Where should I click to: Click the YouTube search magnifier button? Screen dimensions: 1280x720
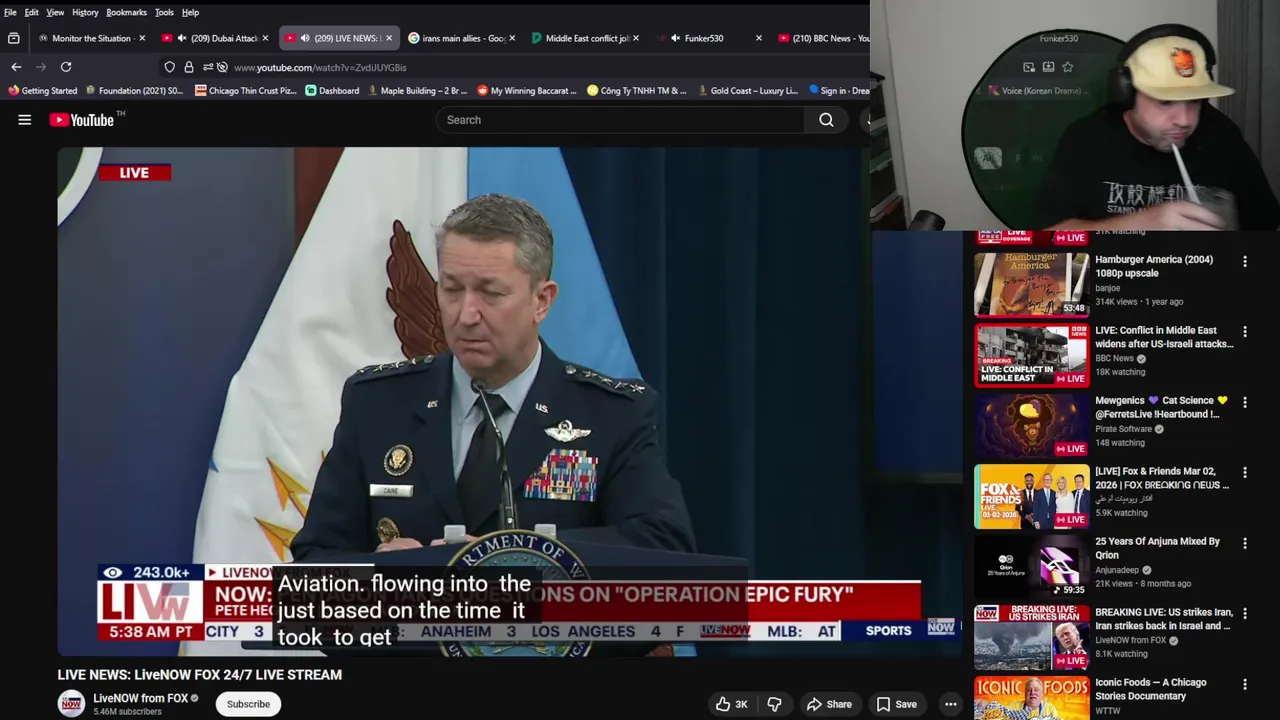click(826, 120)
